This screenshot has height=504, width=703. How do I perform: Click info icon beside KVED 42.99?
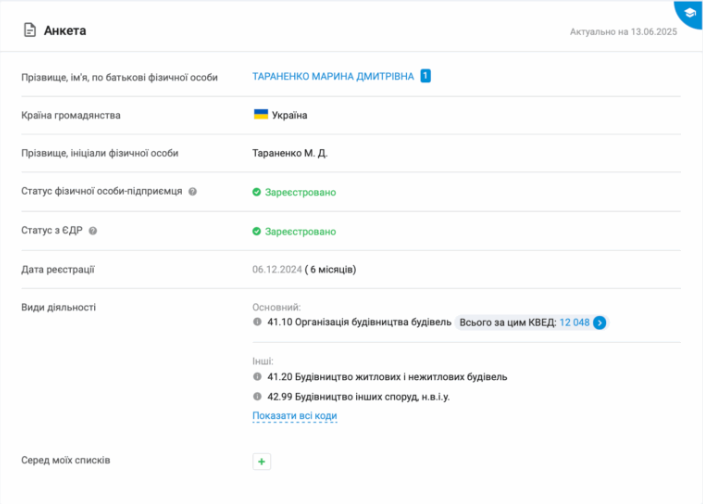tap(257, 396)
